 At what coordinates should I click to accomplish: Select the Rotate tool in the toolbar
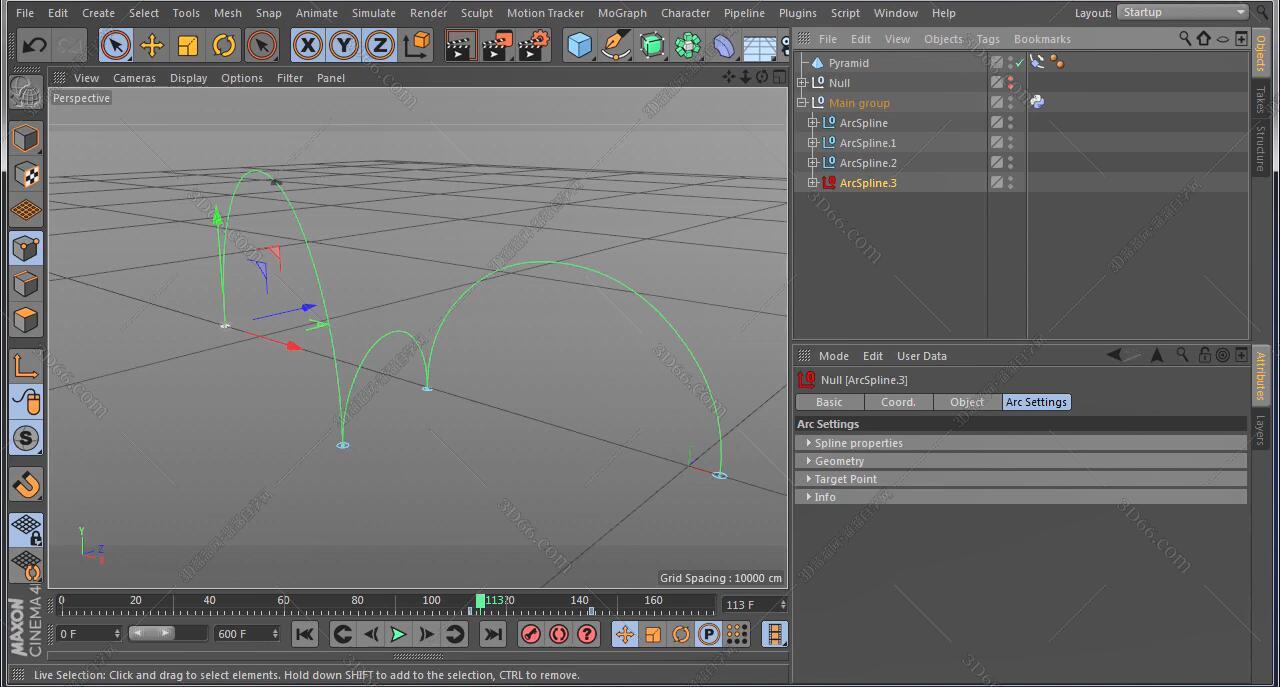[x=223, y=45]
